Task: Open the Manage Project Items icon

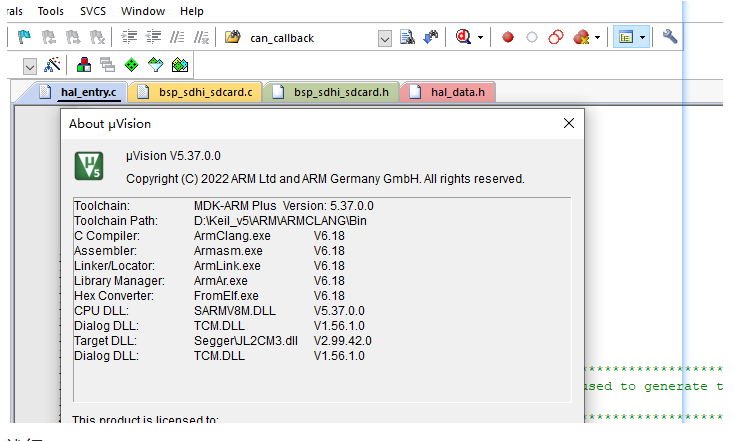Action: tap(84, 65)
